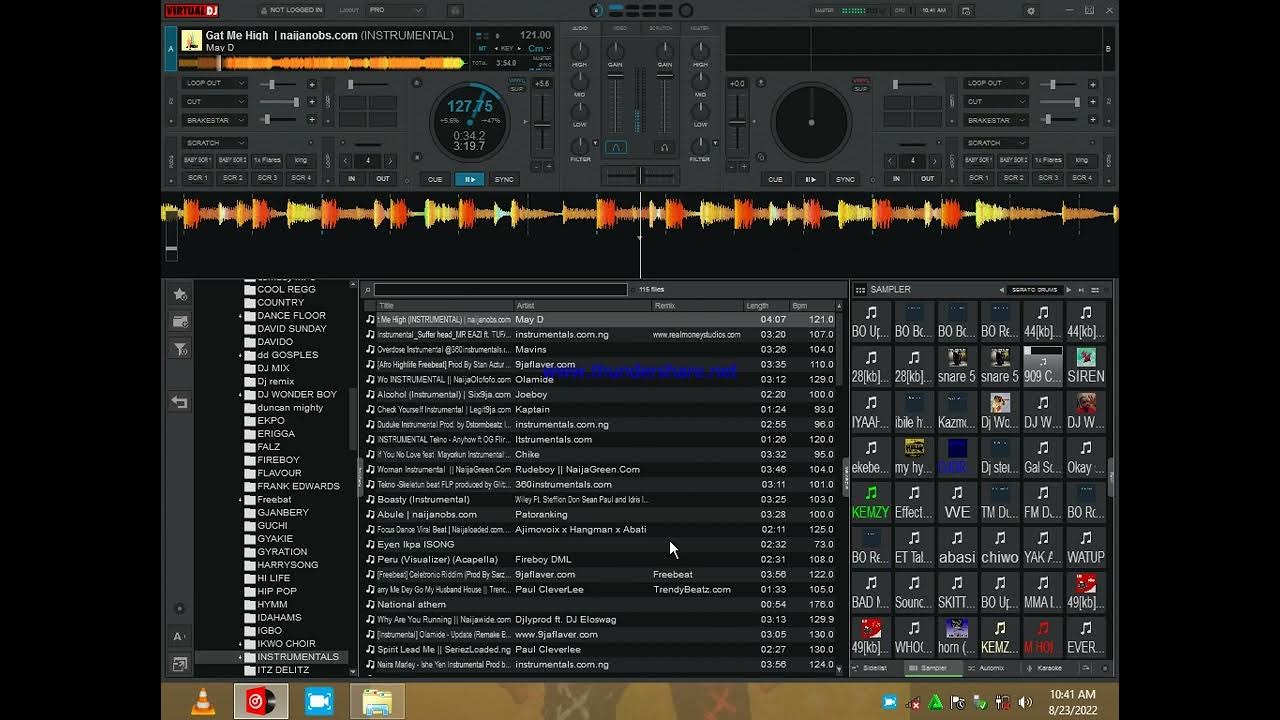
Task: Toggle SYNC on deck A
Action: [504, 179]
